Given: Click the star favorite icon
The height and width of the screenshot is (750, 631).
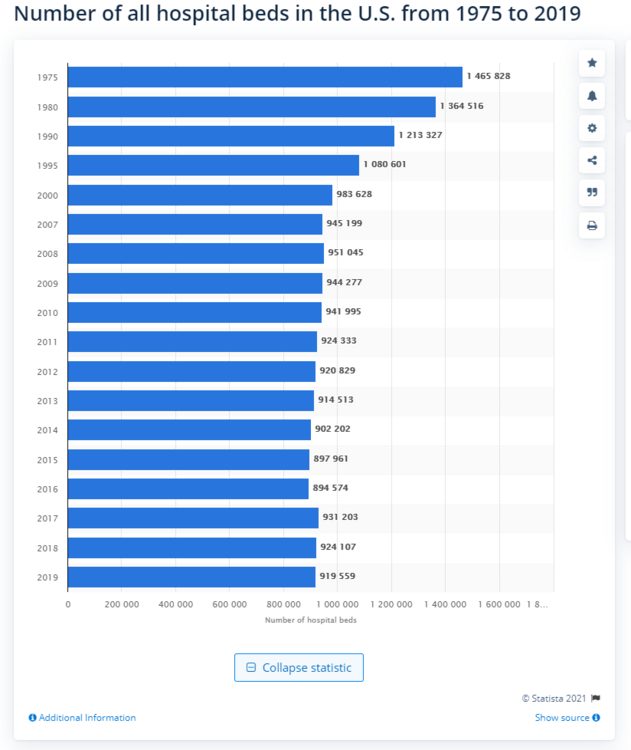Looking at the screenshot, I should pos(592,63).
